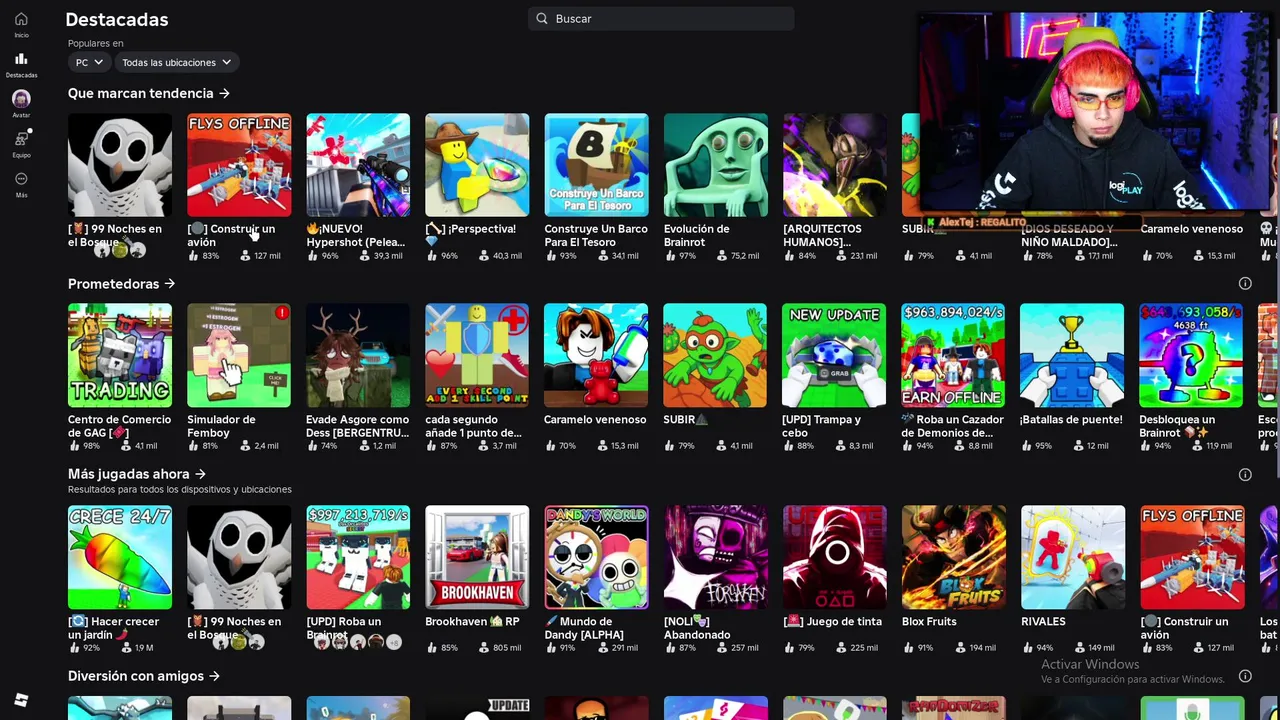Open the Mundo de Dandy ALPHA thumbnail
Image resolution: width=1280 pixels, height=720 pixels.
pos(596,558)
